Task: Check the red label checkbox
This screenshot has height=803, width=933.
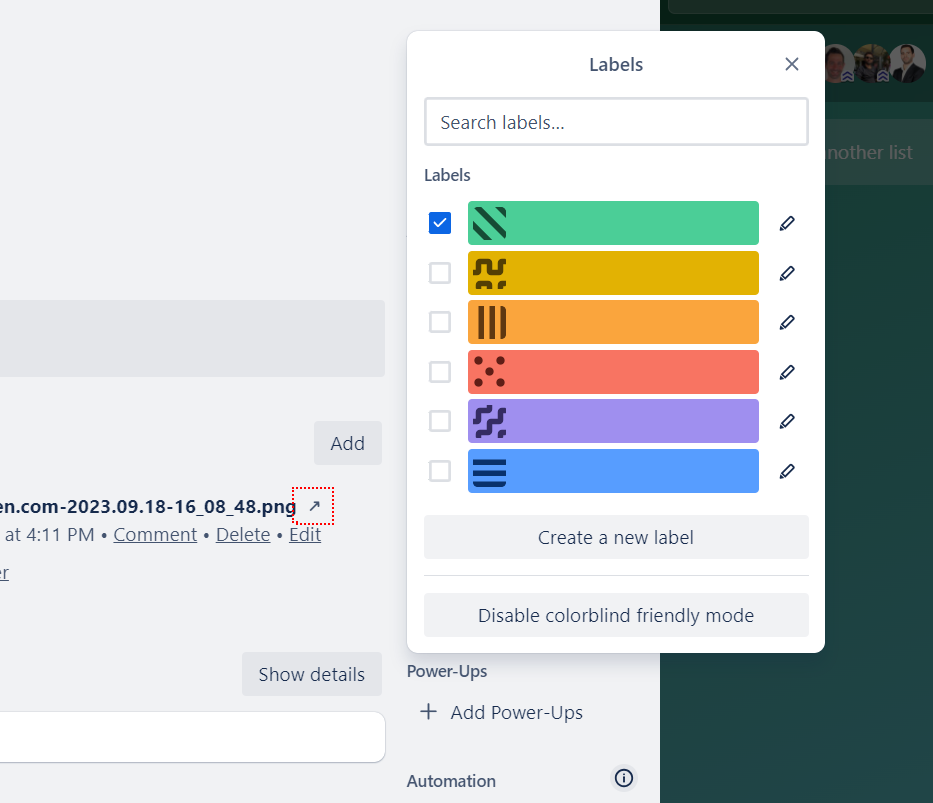Action: (x=440, y=372)
